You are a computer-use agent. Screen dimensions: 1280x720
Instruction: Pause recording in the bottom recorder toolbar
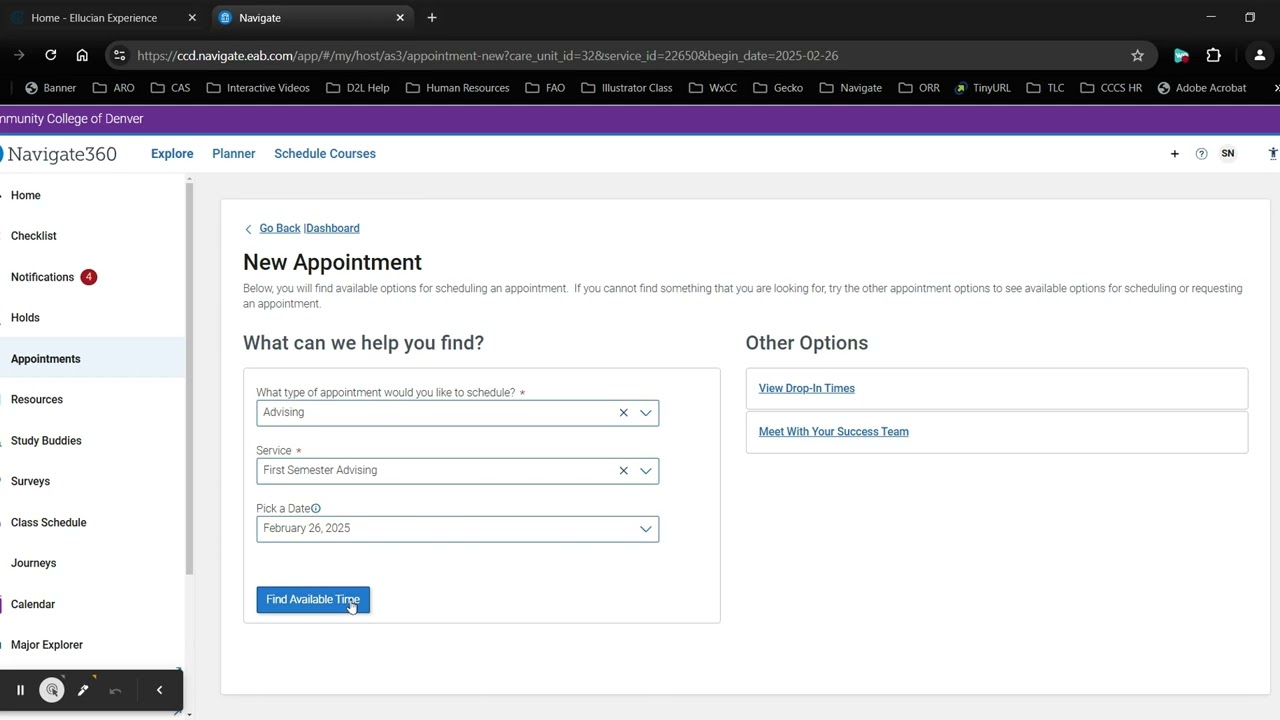coord(20,690)
